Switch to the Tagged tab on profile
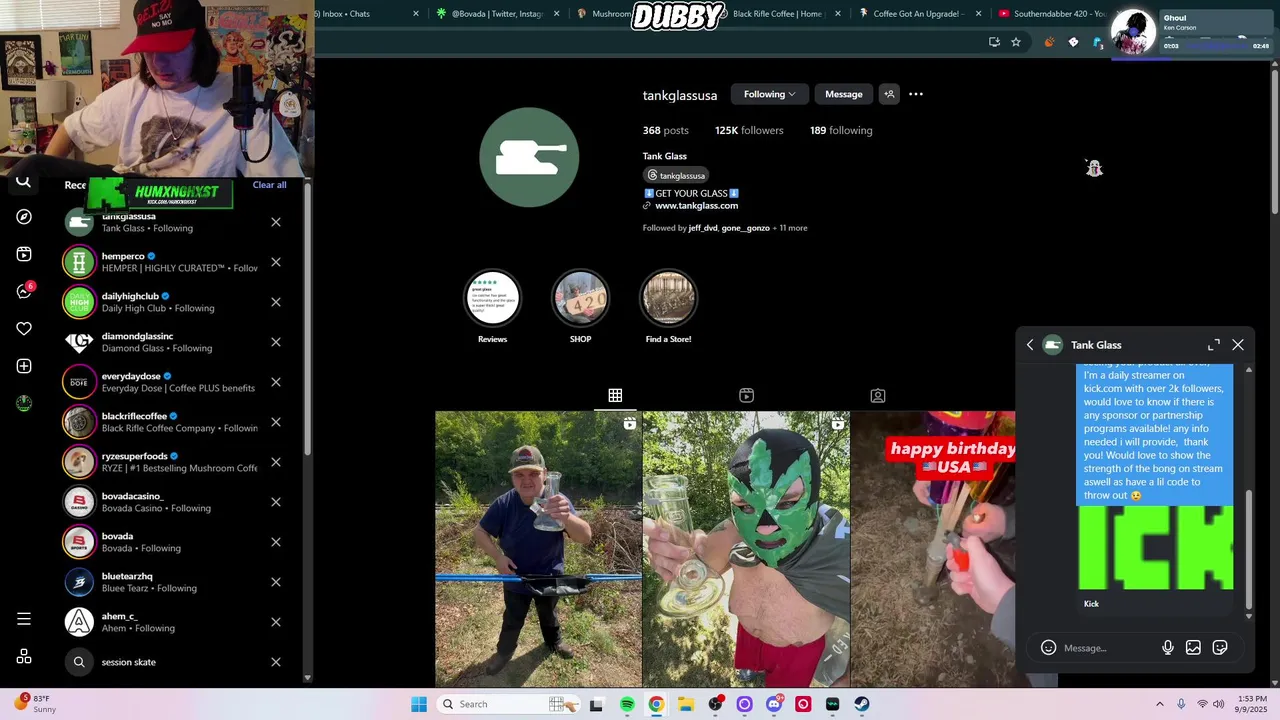Screen dimensions: 1280x720 [877, 396]
